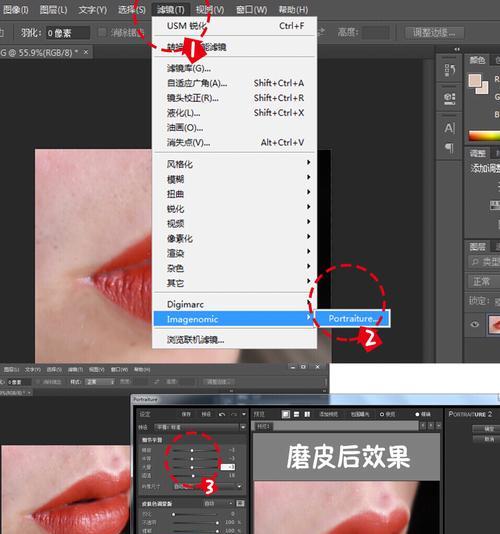Open the 滤镜(T) menu
This screenshot has width=500, height=534.
pos(170,10)
